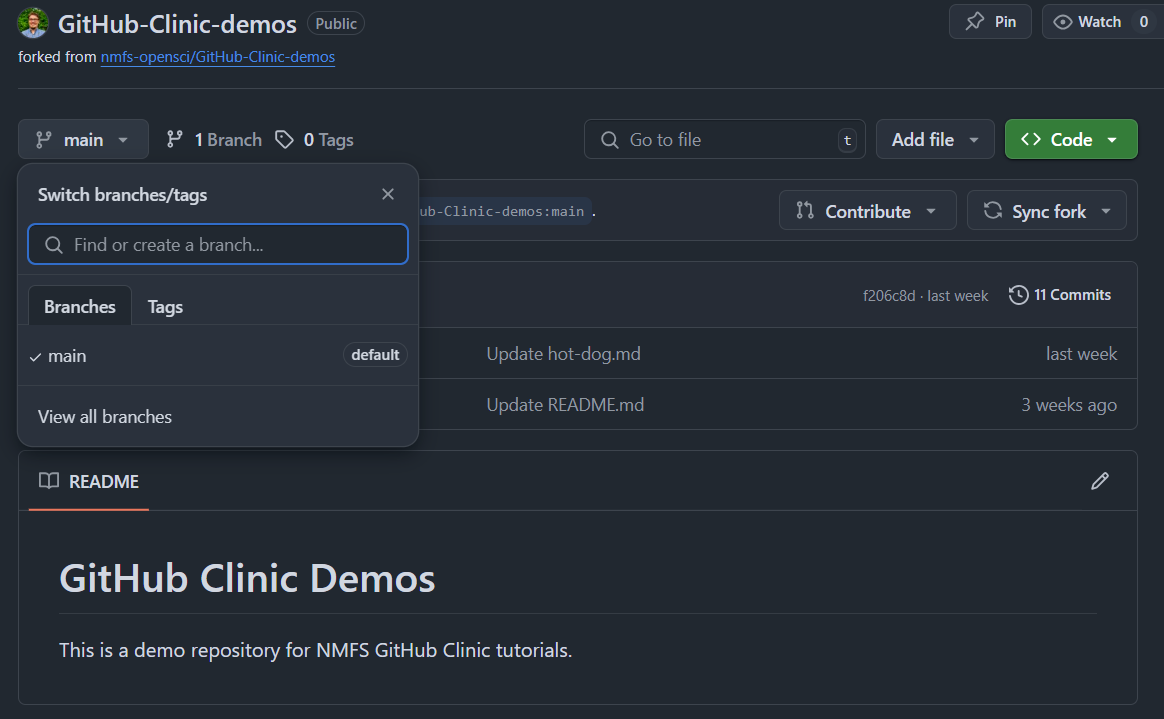1164x719 pixels.
Task: Close the Switch branches/tags popup
Action: click(x=388, y=194)
